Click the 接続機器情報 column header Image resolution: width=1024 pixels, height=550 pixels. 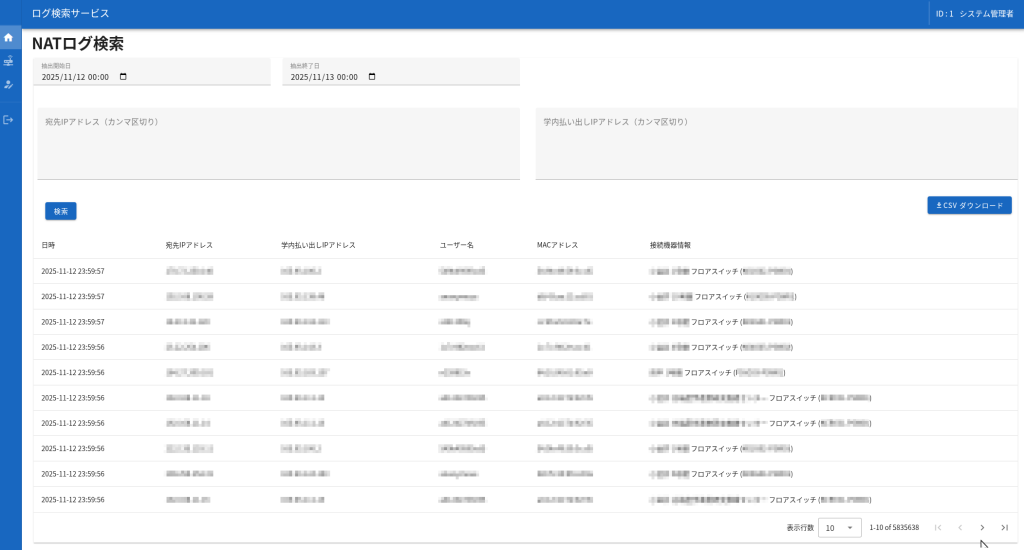(x=670, y=245)
